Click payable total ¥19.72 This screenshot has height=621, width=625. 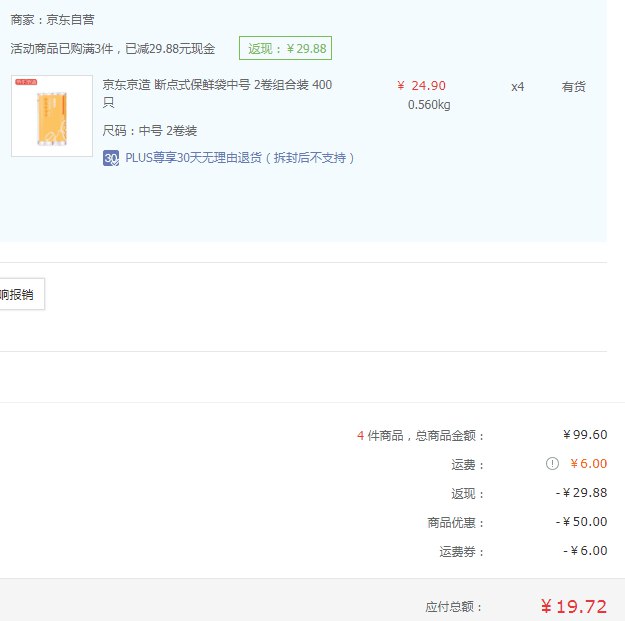pyautogui.click(x=574, y=607)
